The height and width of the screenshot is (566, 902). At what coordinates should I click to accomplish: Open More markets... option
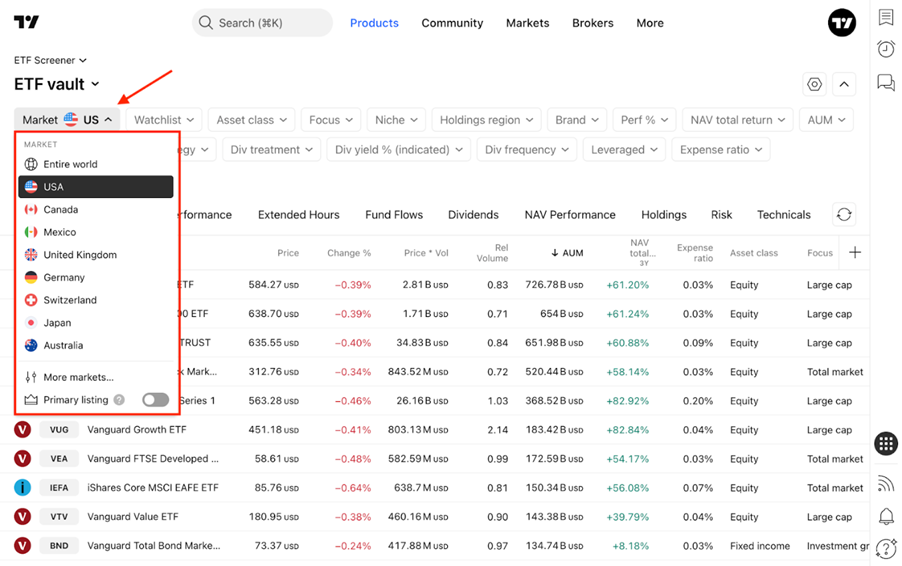point(95,377)
